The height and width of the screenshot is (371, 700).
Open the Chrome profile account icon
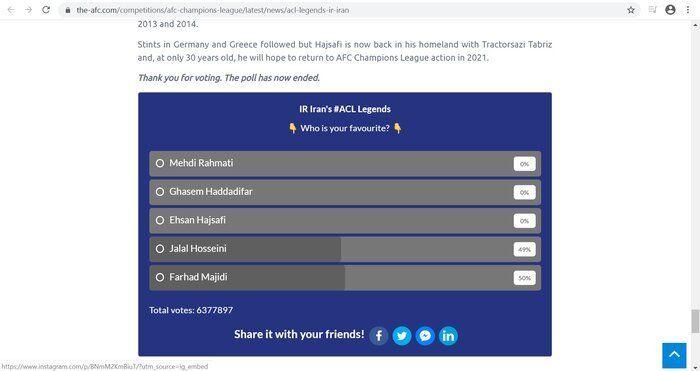tap(670, 10)
